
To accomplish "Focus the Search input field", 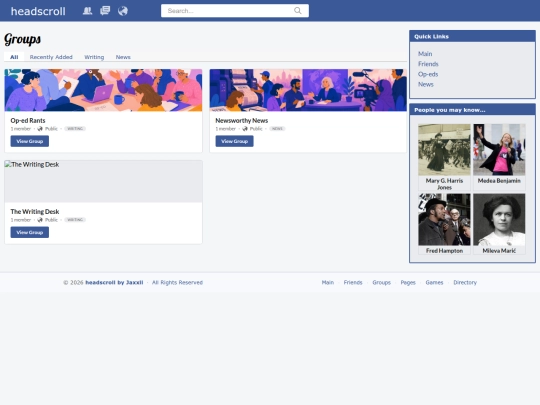I will coord(235,11).
